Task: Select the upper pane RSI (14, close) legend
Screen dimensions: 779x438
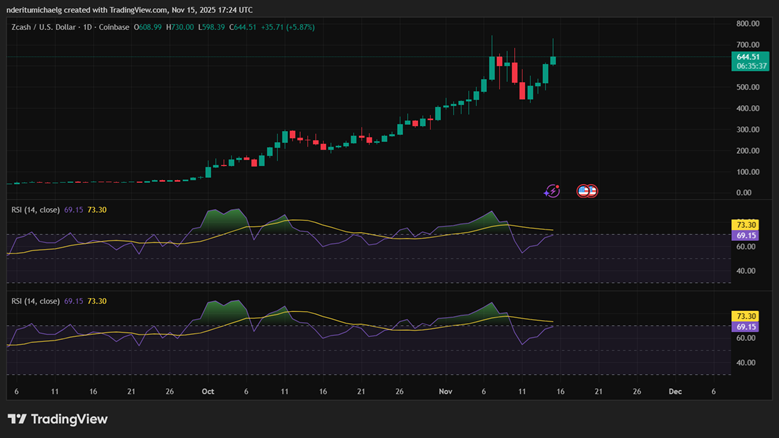Action: (x=36, y=209)
